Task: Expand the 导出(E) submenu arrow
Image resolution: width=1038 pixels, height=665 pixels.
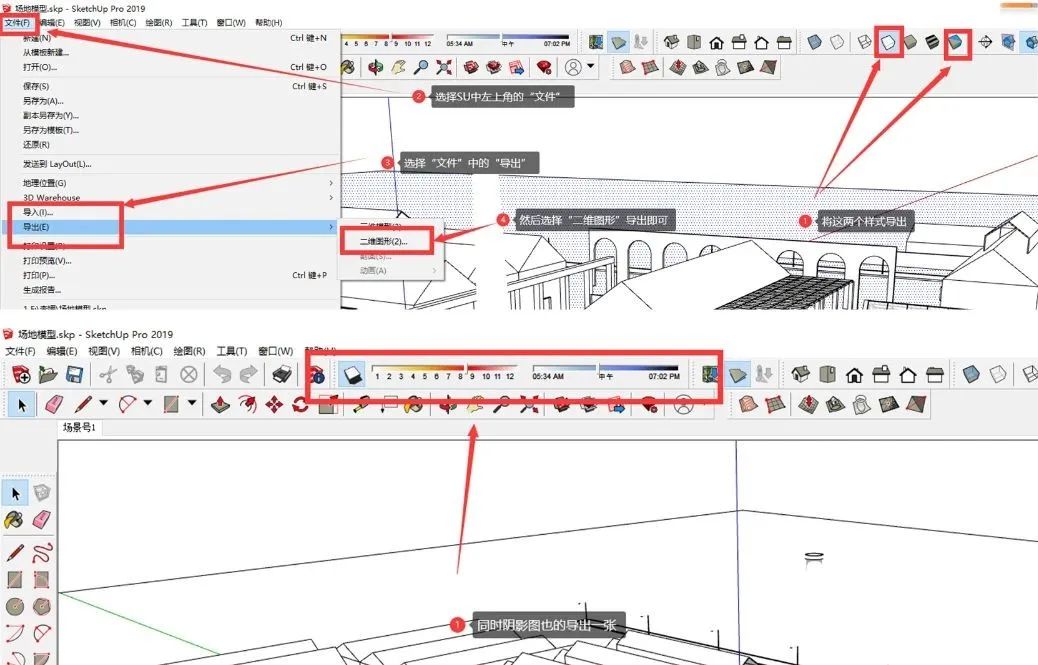Action: point(331,227)
